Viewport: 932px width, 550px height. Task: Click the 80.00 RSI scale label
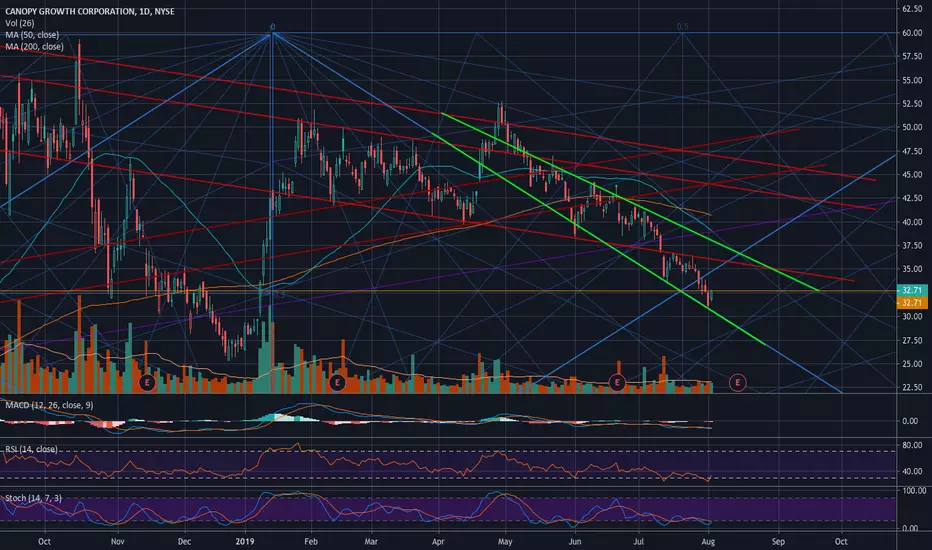(912, 445)
